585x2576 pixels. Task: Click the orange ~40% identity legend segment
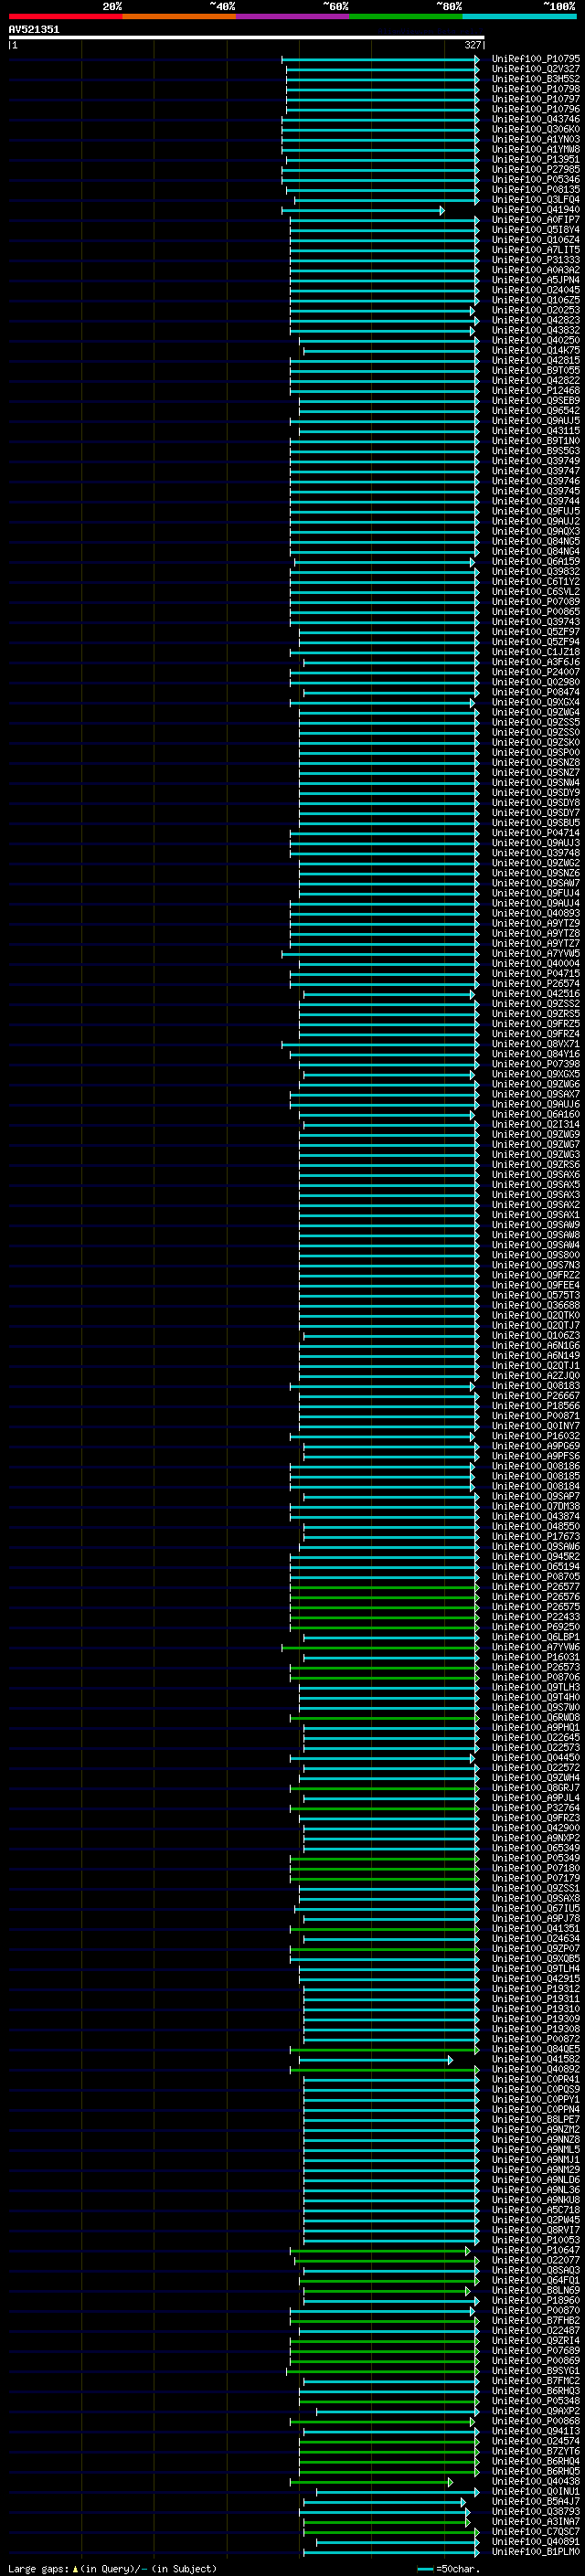(x=179, y=16)
